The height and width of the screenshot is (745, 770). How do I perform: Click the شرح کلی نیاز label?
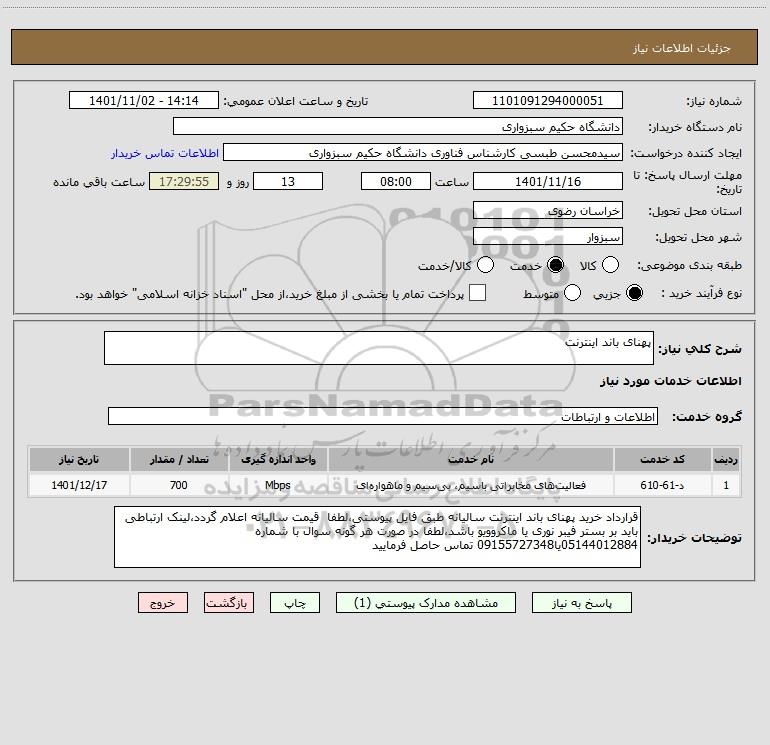click(700, 349)
